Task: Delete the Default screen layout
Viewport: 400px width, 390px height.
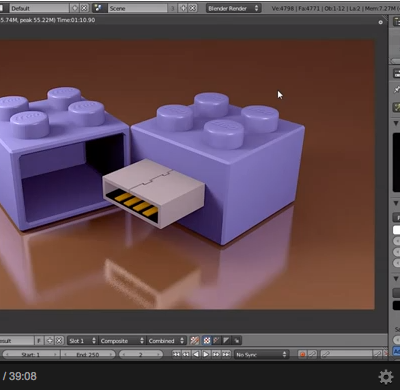Action: pyautogui.click(x=84, y=8)
